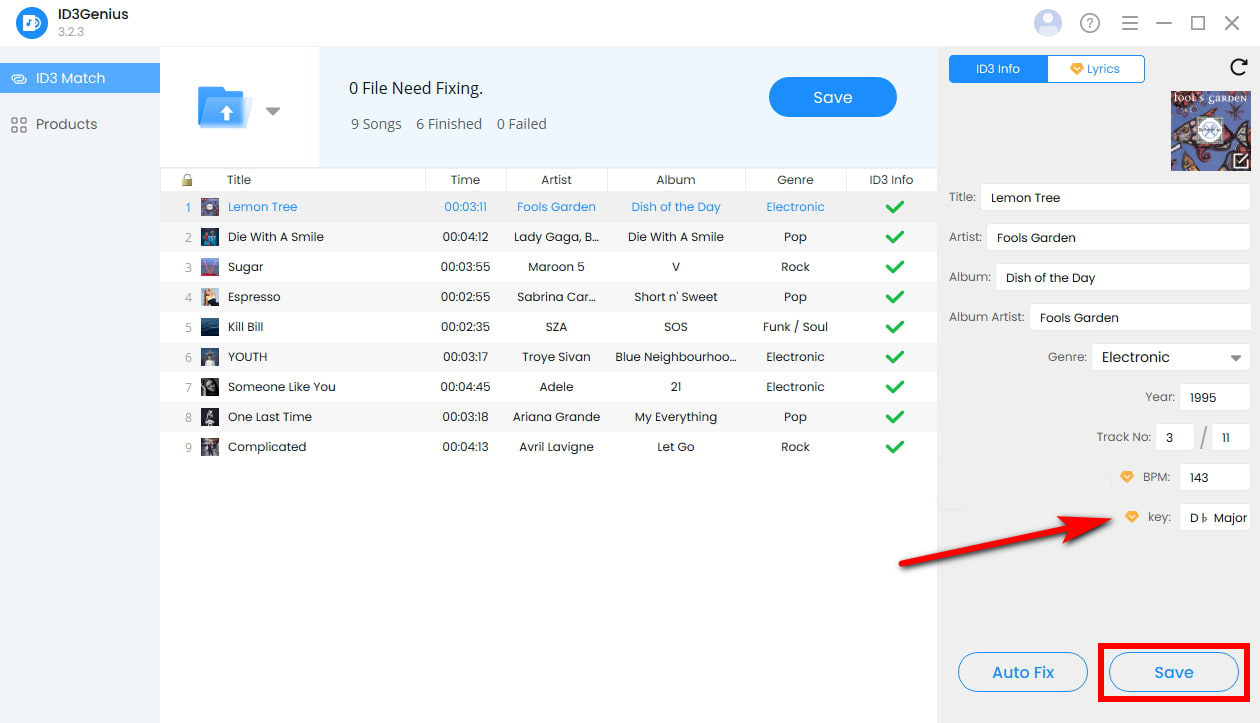Click the user account avatar icon
Screen dimensions: 1260x723
point(1047,22)
